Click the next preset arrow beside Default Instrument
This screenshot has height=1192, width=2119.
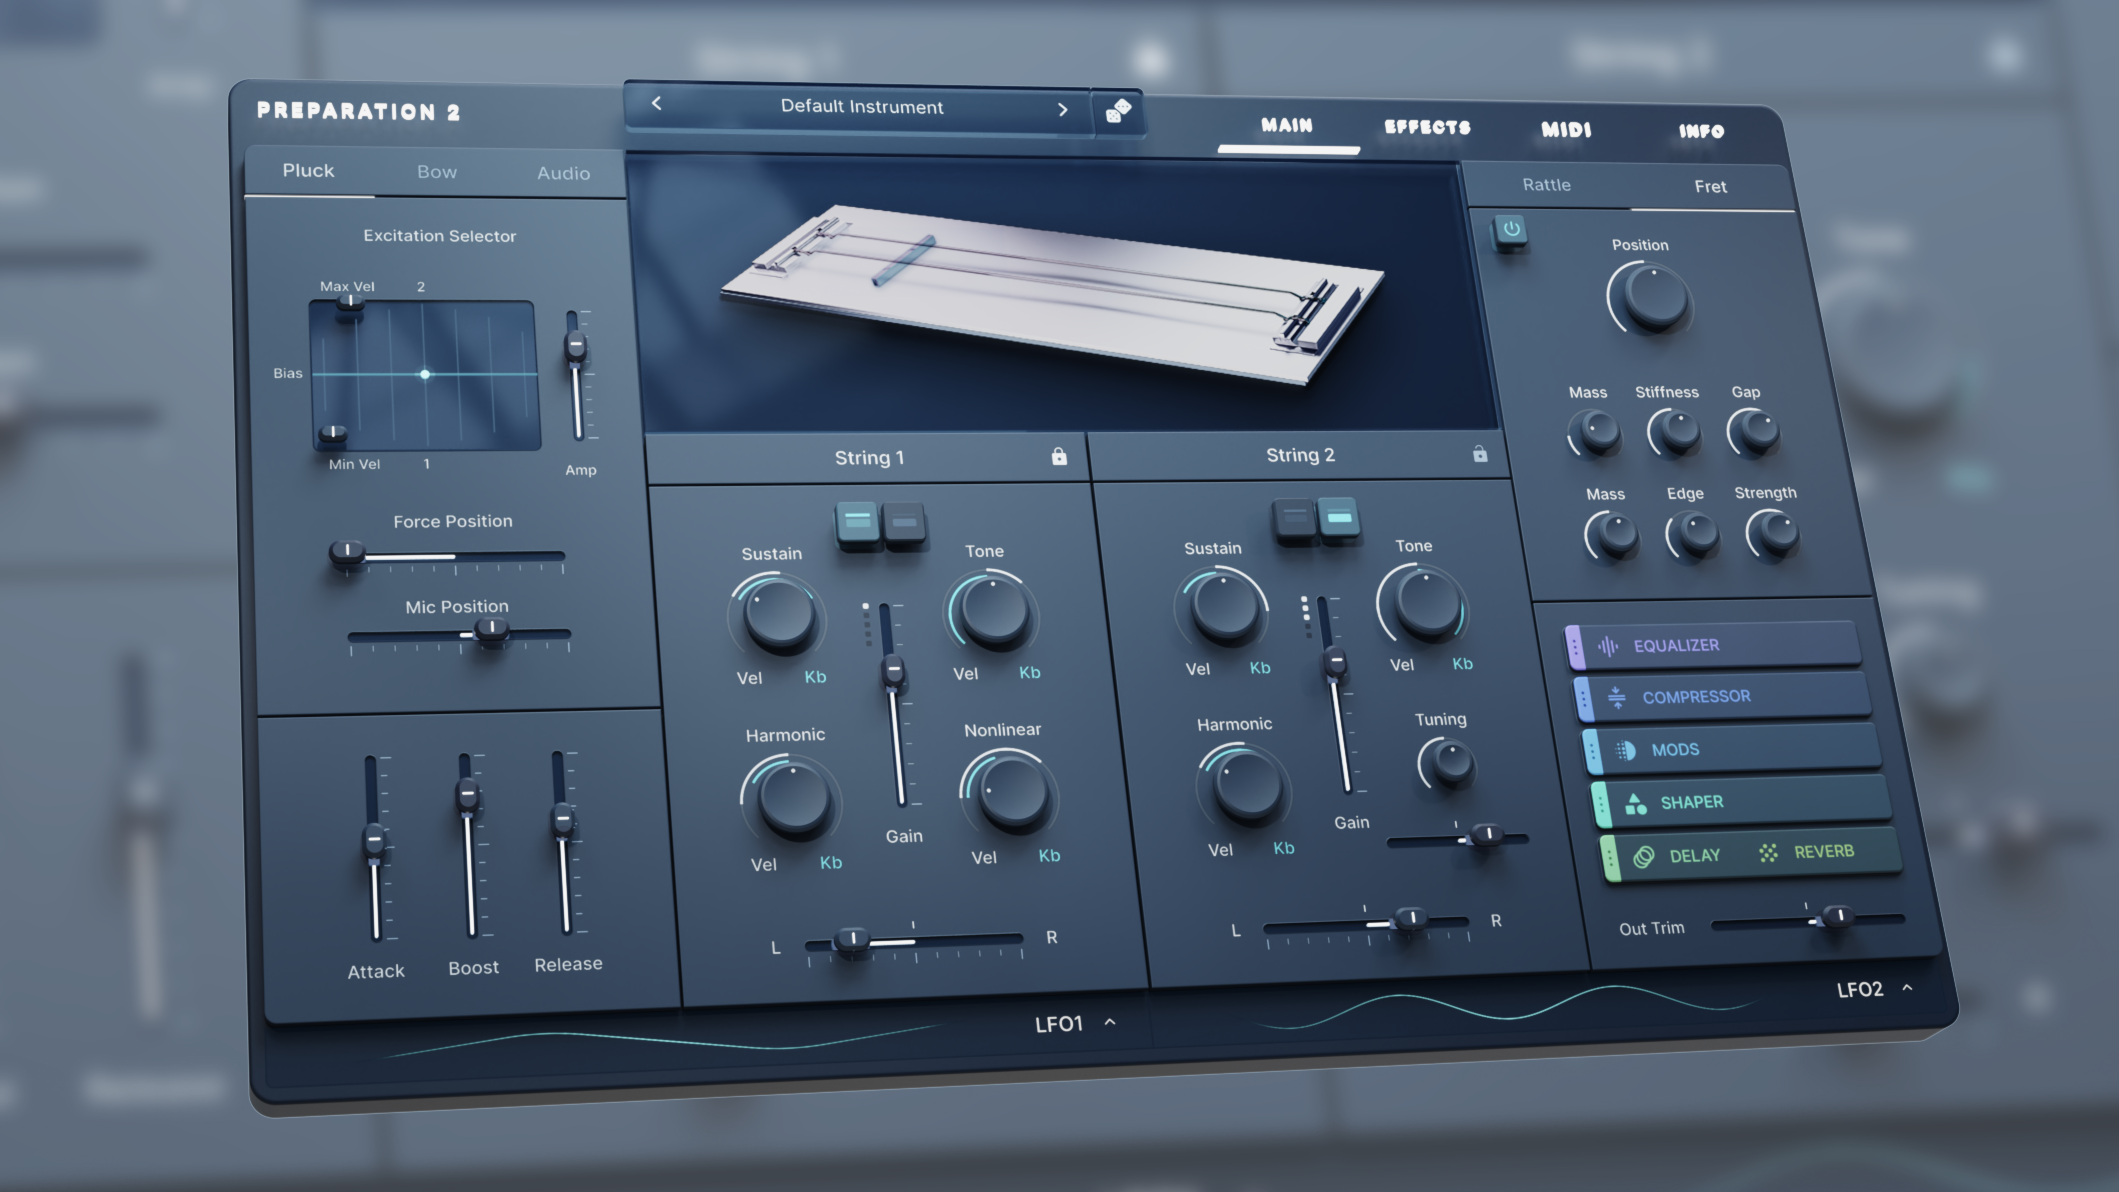1063,109
